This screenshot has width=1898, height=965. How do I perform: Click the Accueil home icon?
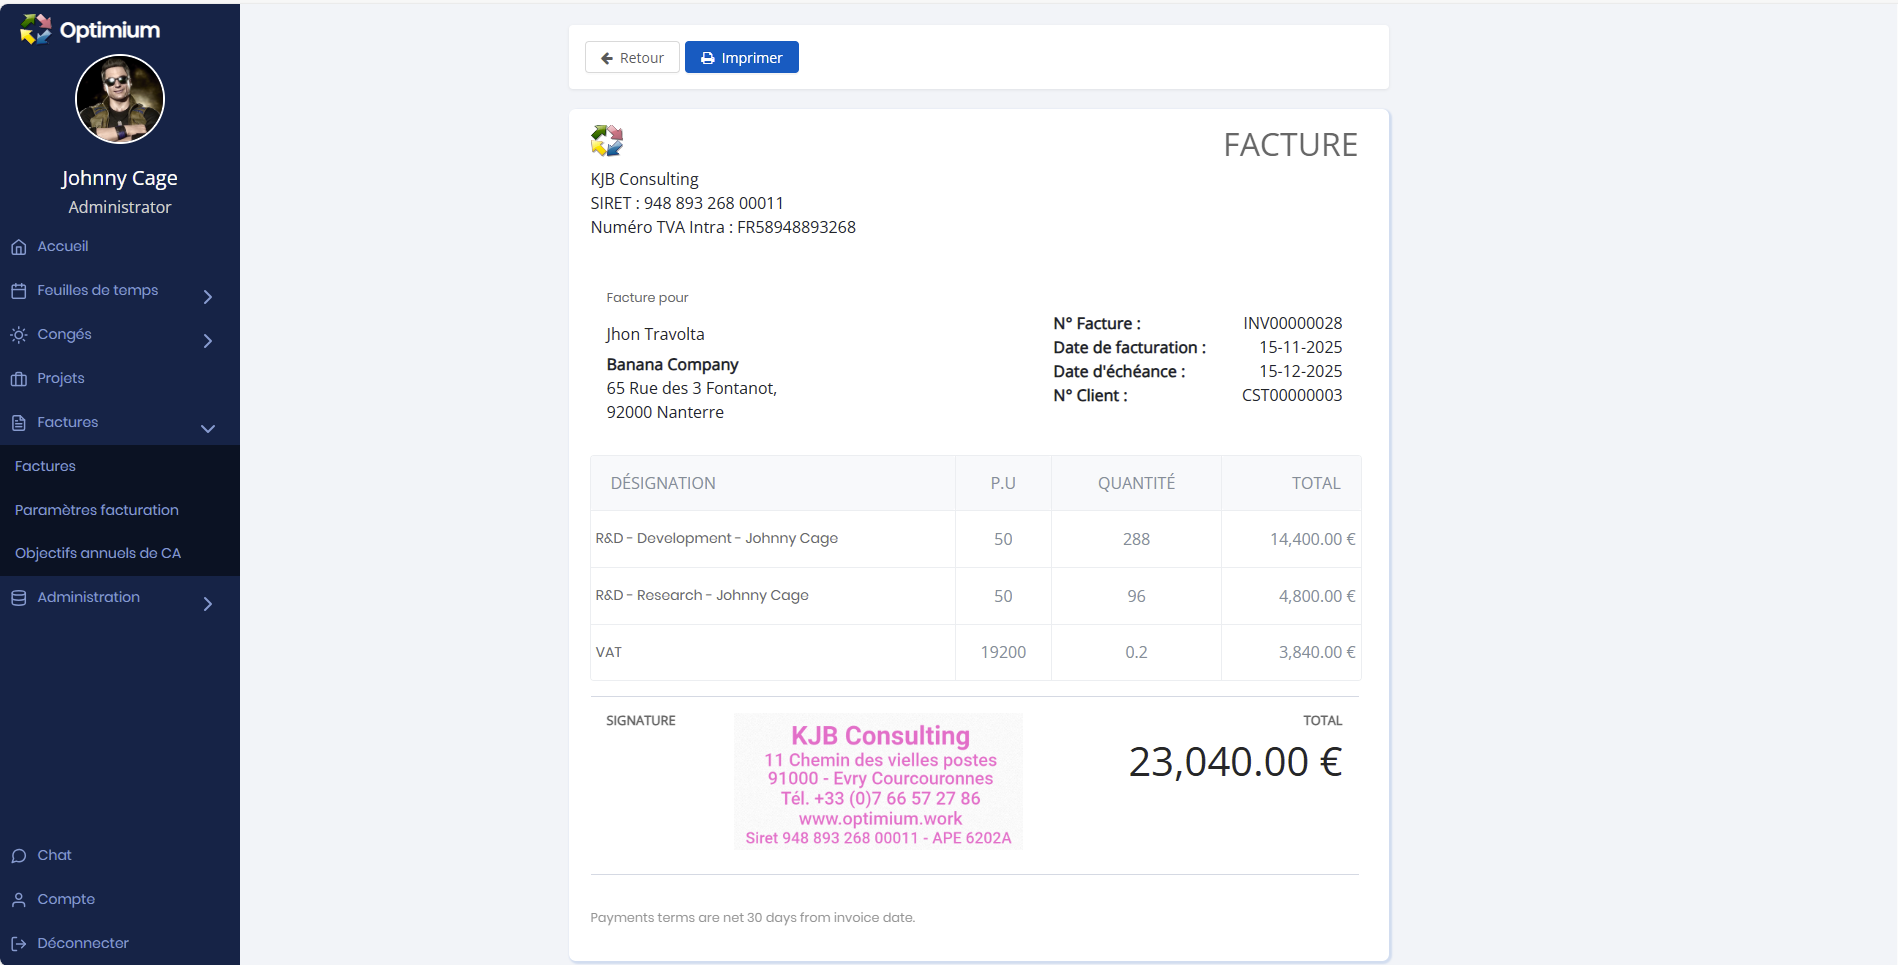(x=19, y=247)
